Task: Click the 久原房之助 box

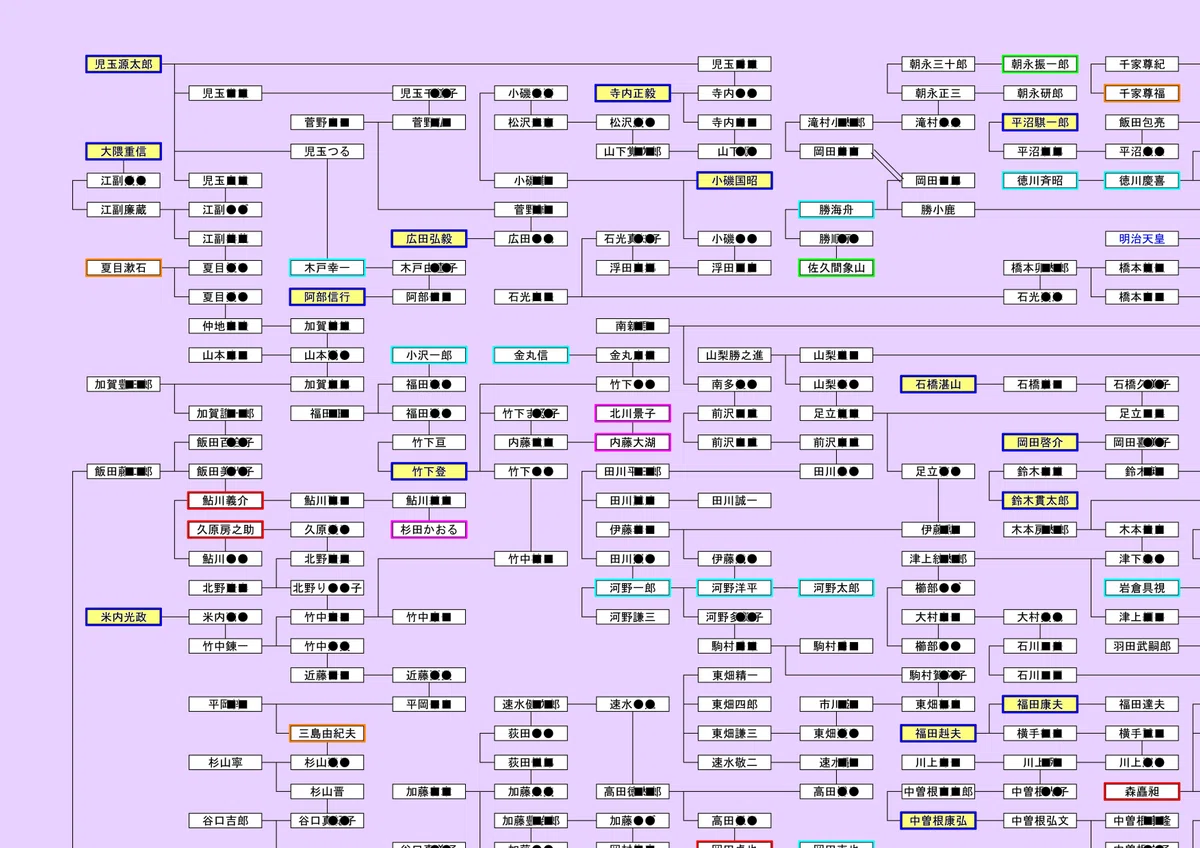Action: 225,529
